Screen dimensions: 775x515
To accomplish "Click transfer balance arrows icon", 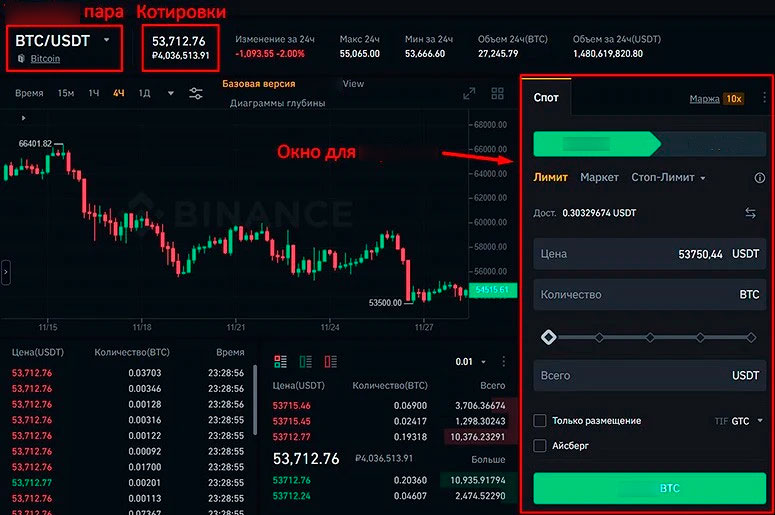I will coord(750,213).
